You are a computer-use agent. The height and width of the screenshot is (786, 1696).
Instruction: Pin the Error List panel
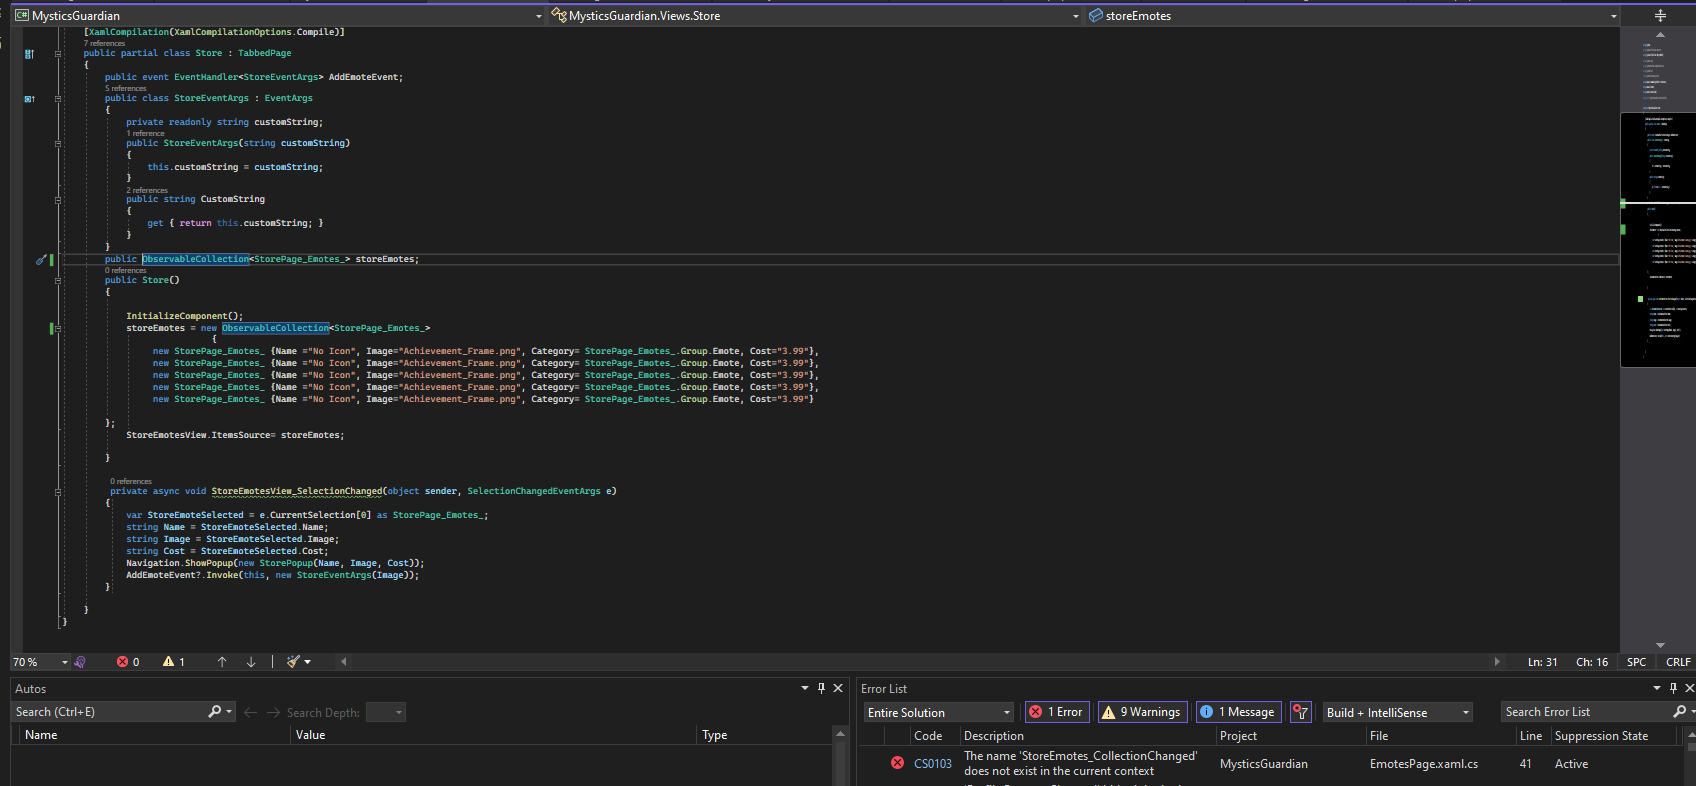tap(1673, 688)
